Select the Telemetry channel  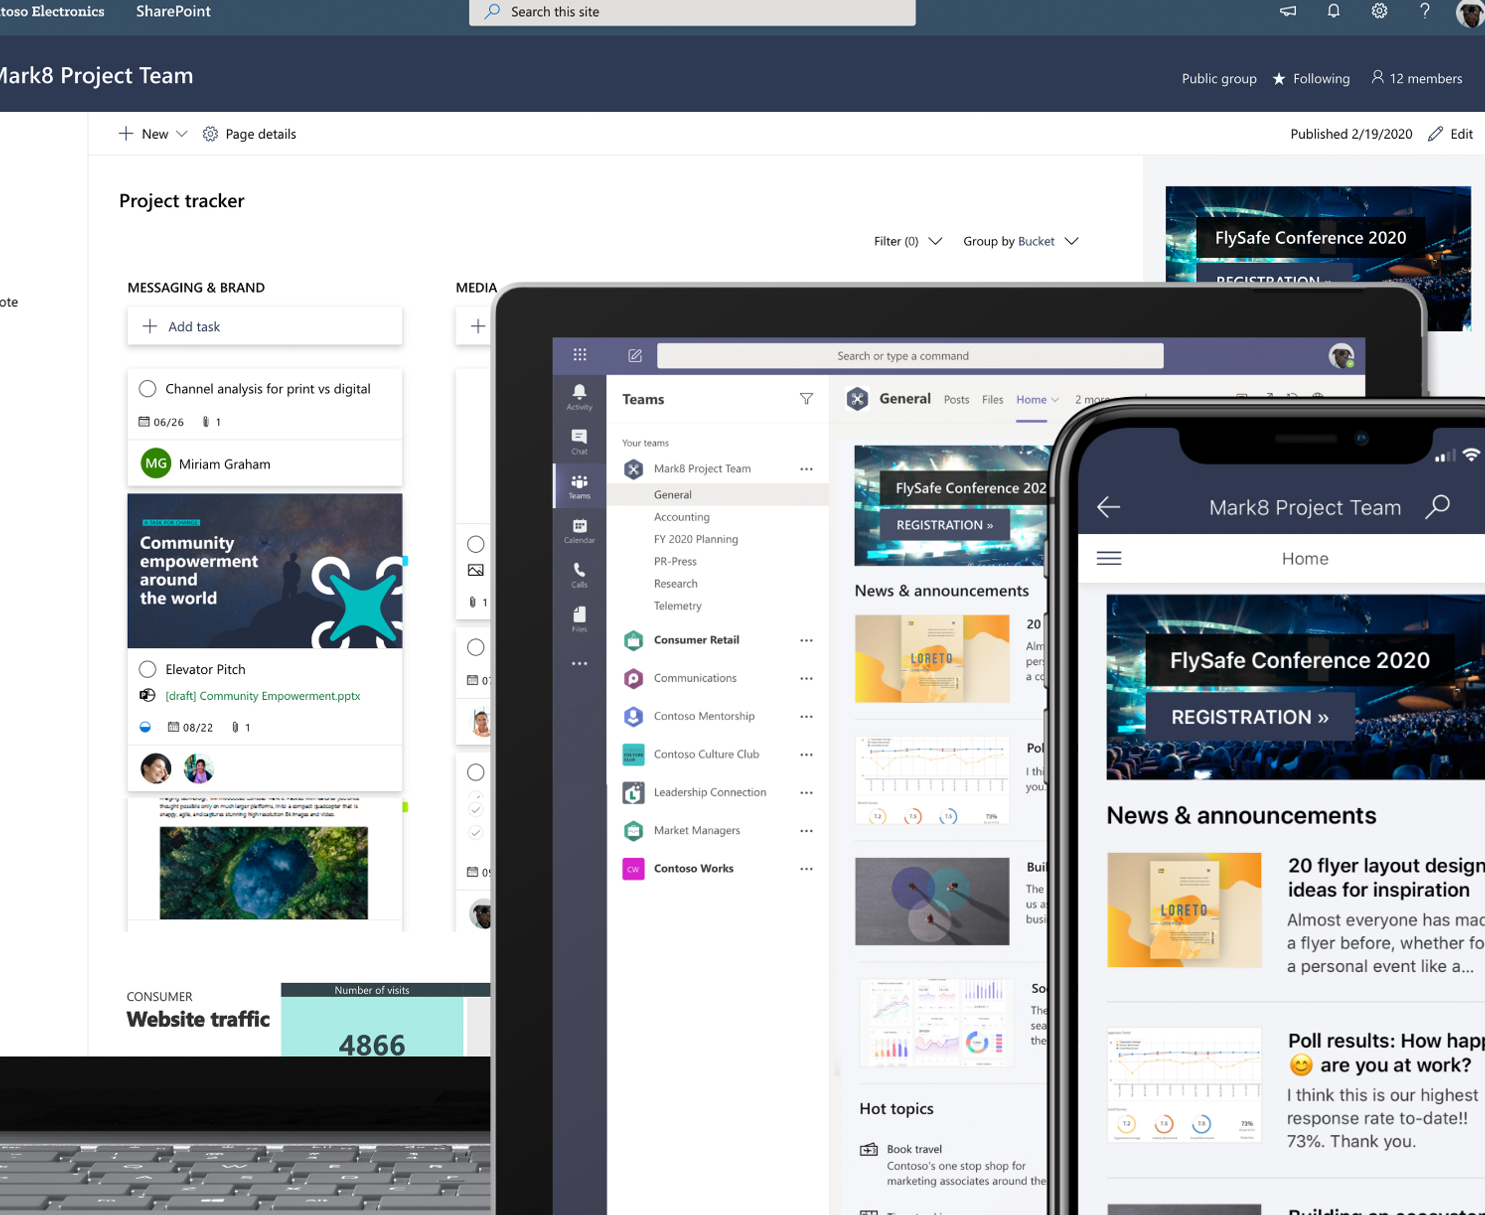point(678,606)
